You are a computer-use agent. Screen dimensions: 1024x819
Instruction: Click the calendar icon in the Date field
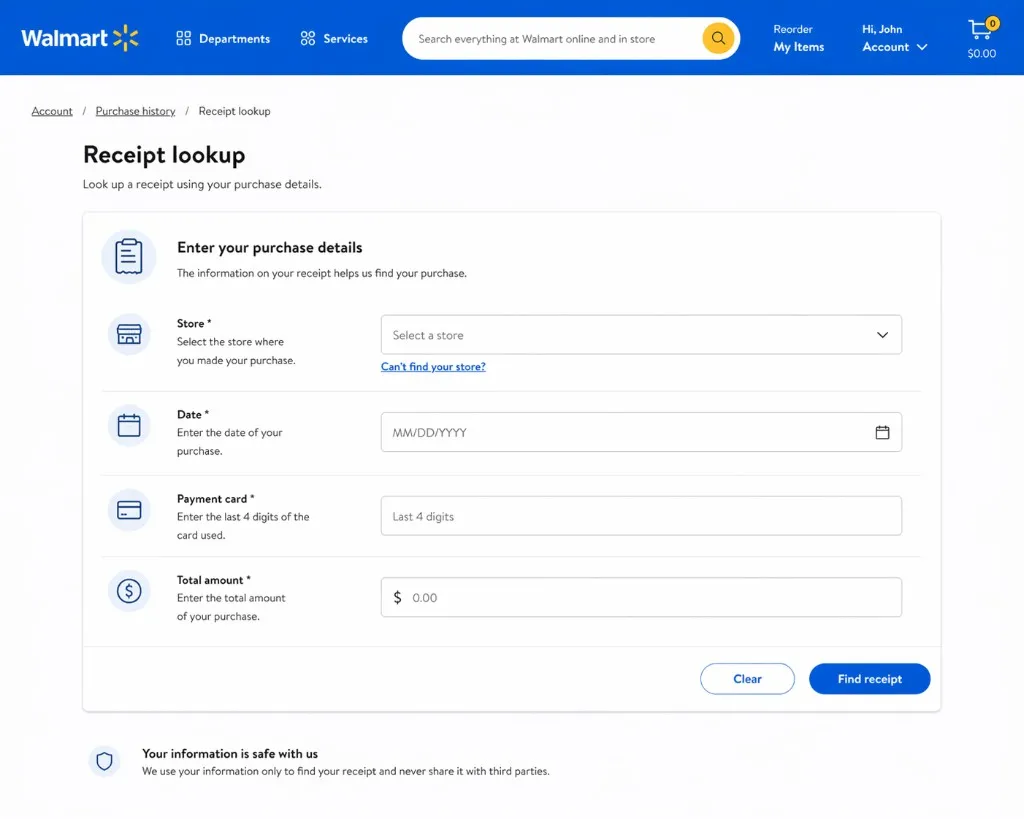[882, 432]
